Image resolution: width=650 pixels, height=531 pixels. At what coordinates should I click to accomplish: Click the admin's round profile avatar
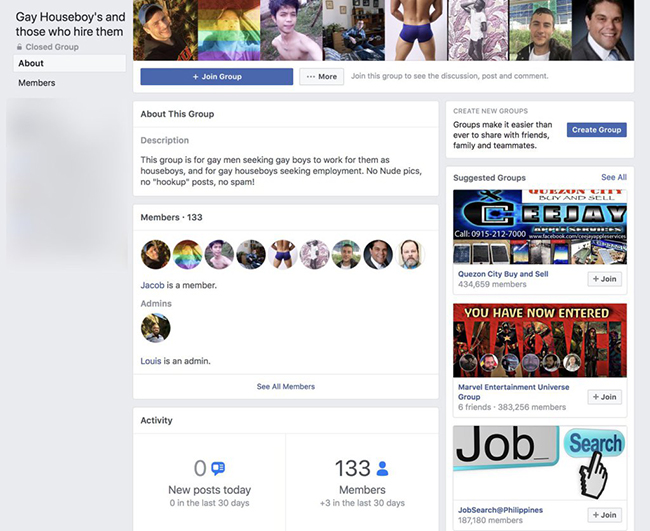click(x=155, y=328)
